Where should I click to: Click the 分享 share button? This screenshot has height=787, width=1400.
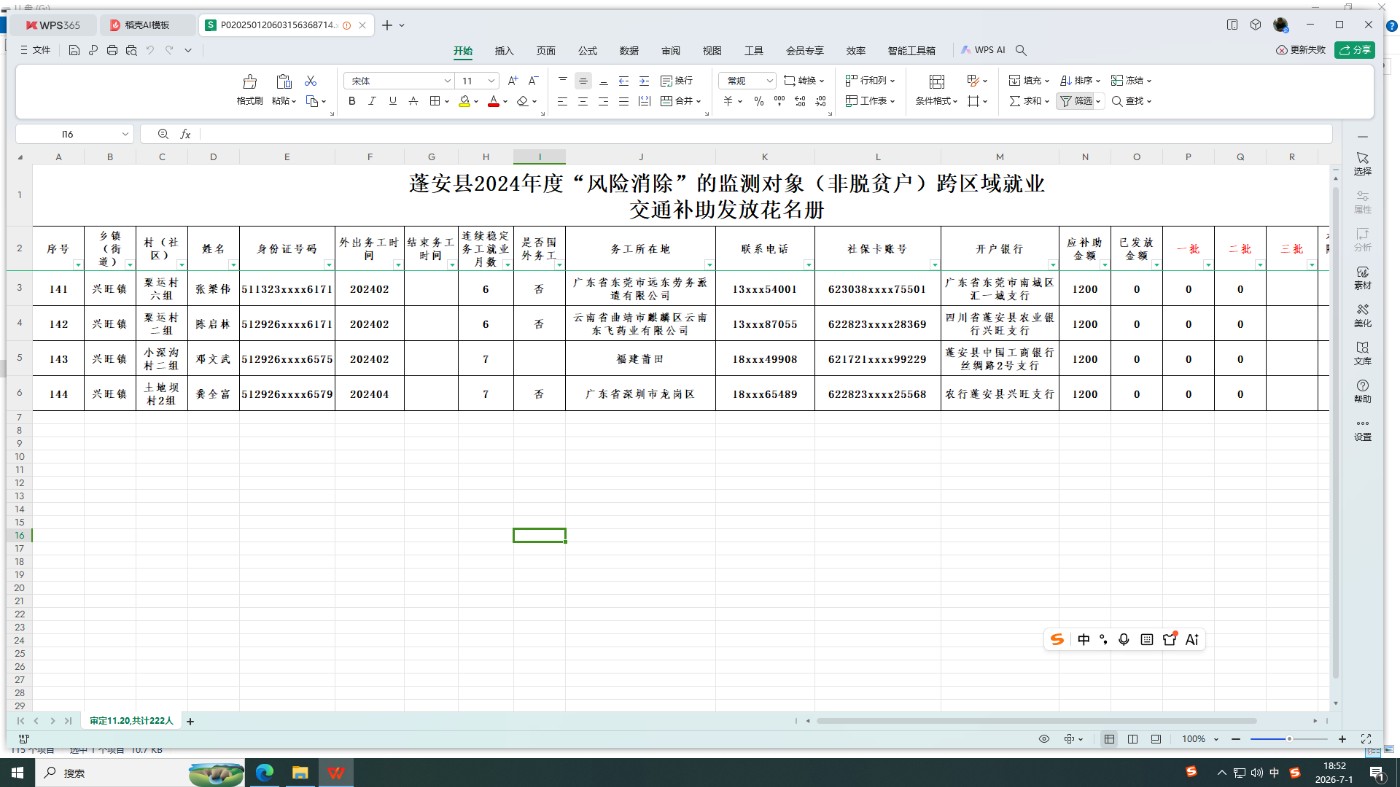point(1354,50)
